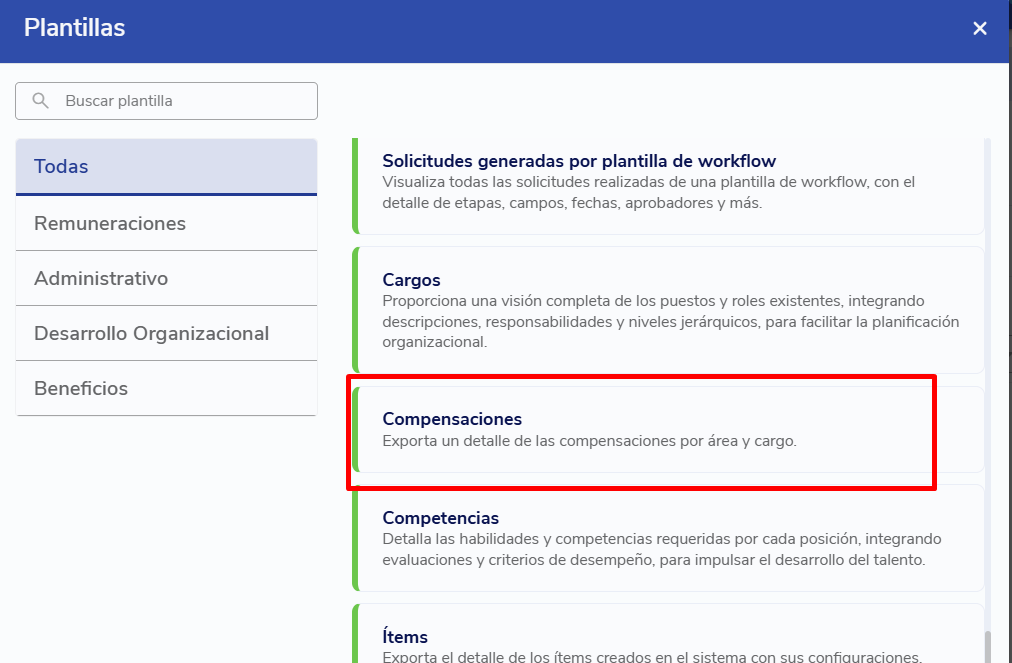The height and width of the screenshot is (663, 1012).
Task: Pick the Ítems template title
Action: click(405, 637)
